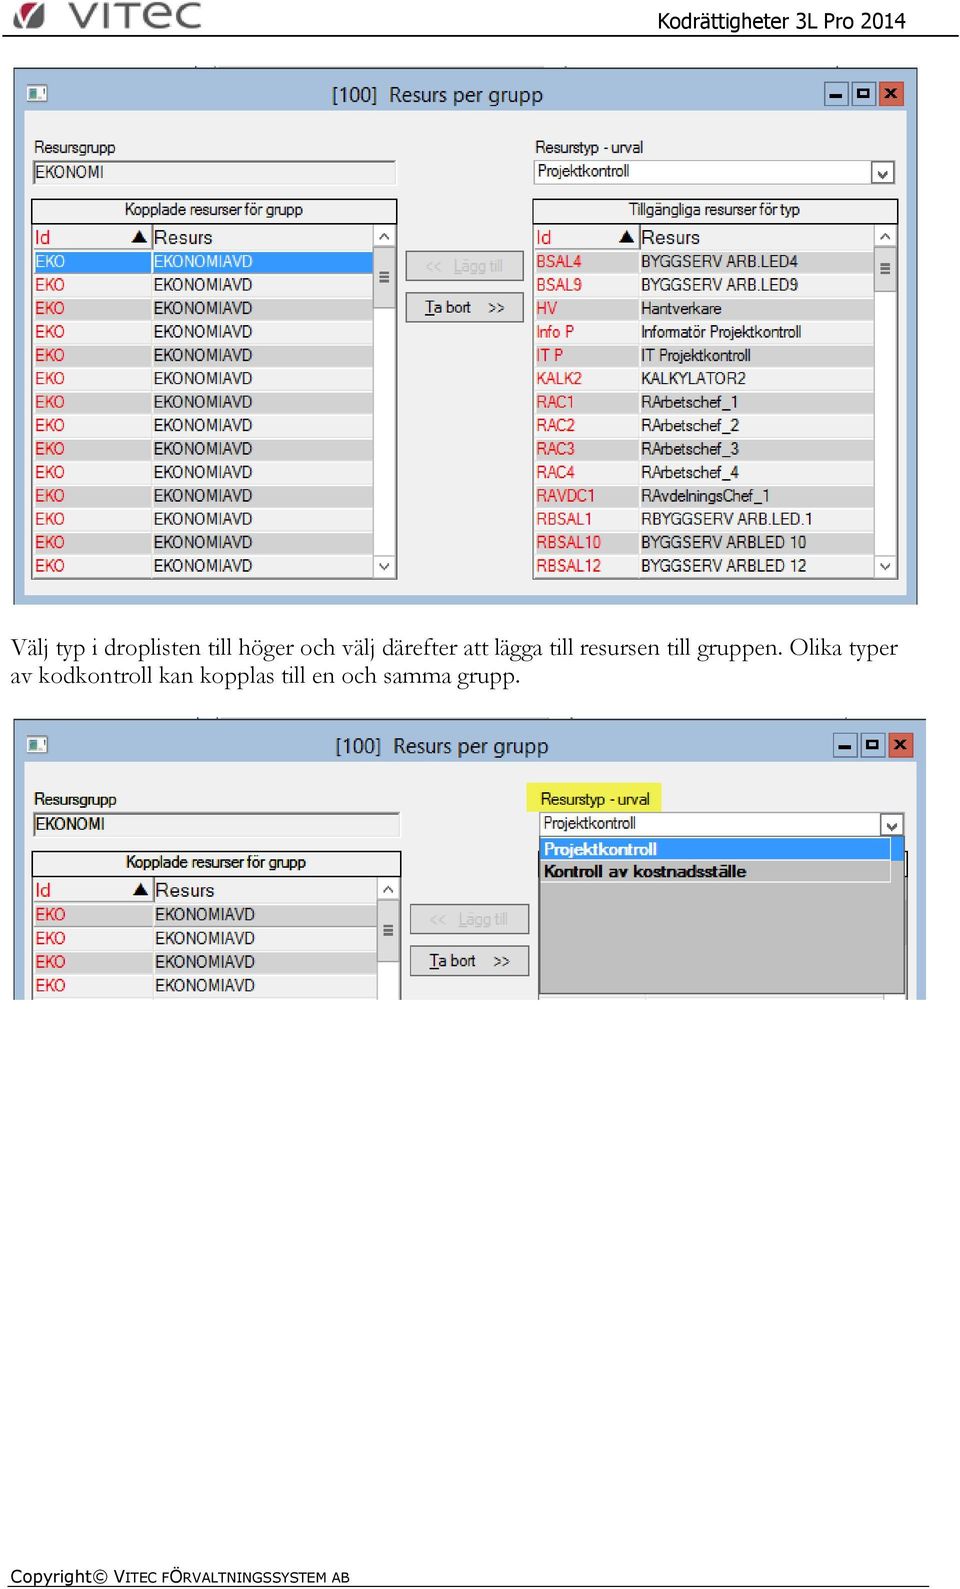
Task: Click scroll-up arrow in lower dialog's Kopplade list
Action: (x=389, y=890)
